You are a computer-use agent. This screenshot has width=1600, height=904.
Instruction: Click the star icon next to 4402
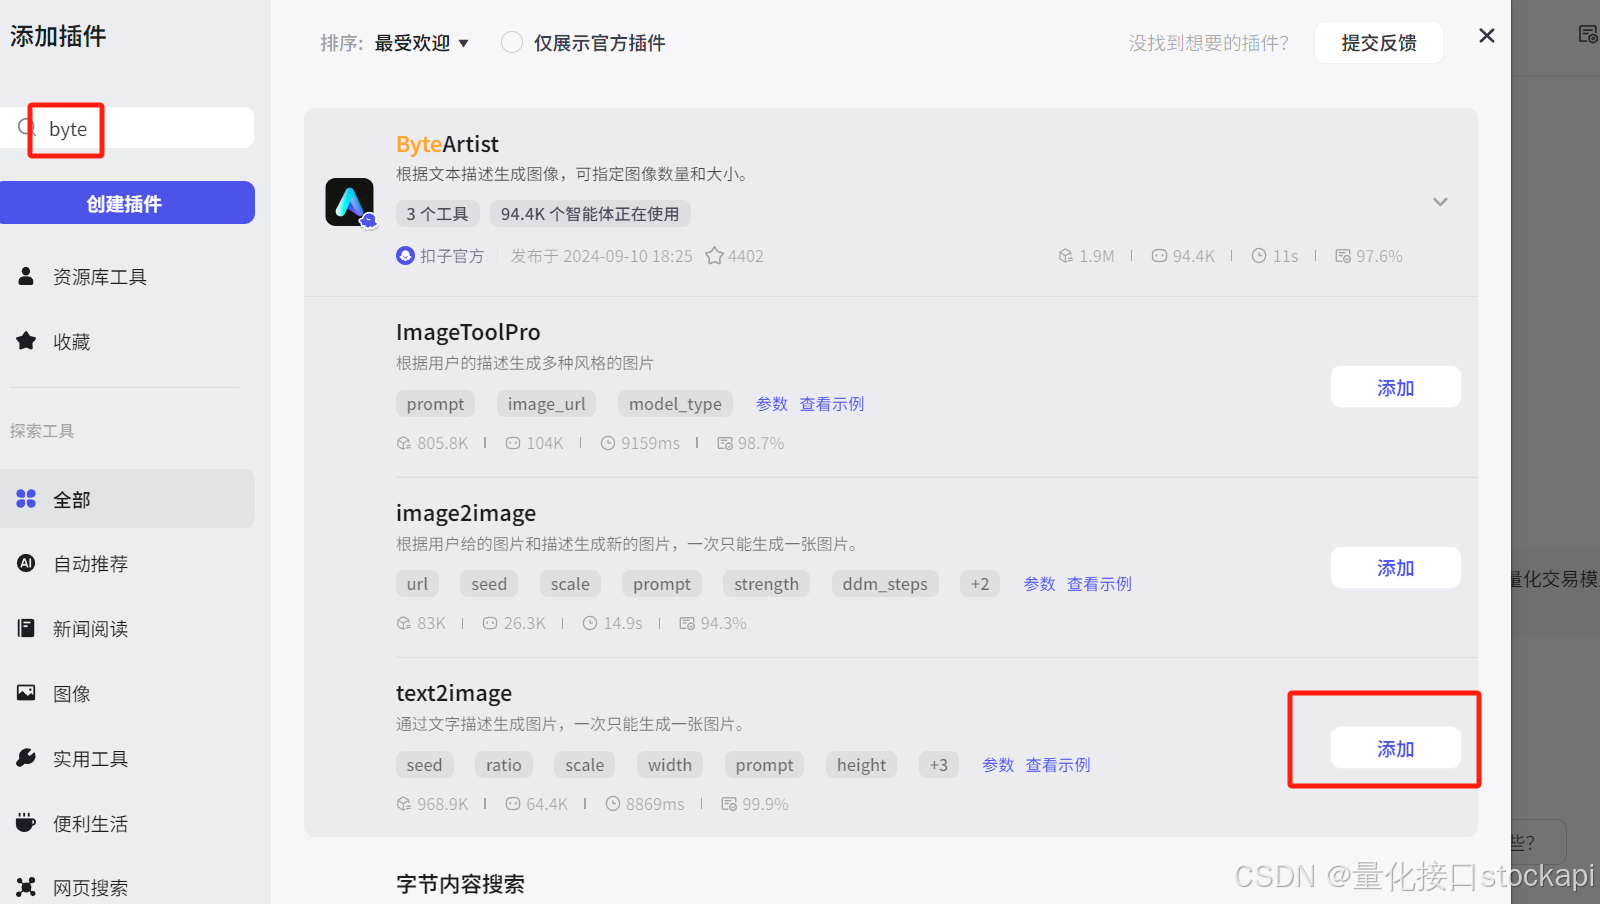[x=714, y=256]
